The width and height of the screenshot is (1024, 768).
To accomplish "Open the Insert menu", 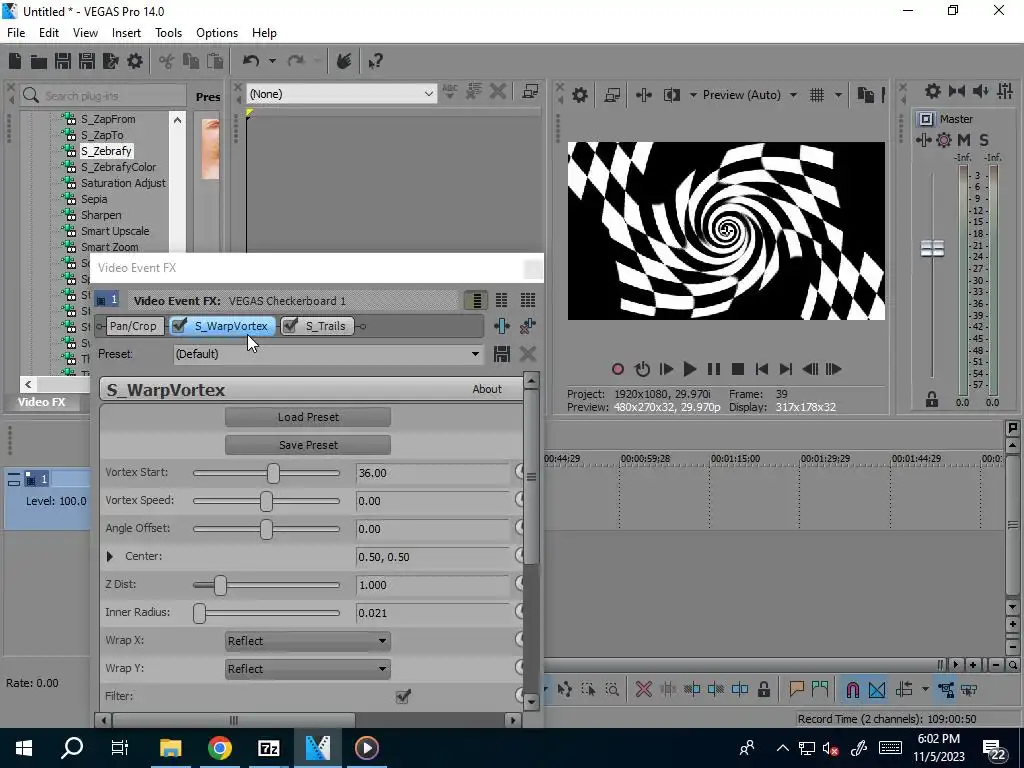I will click(126, 33).
